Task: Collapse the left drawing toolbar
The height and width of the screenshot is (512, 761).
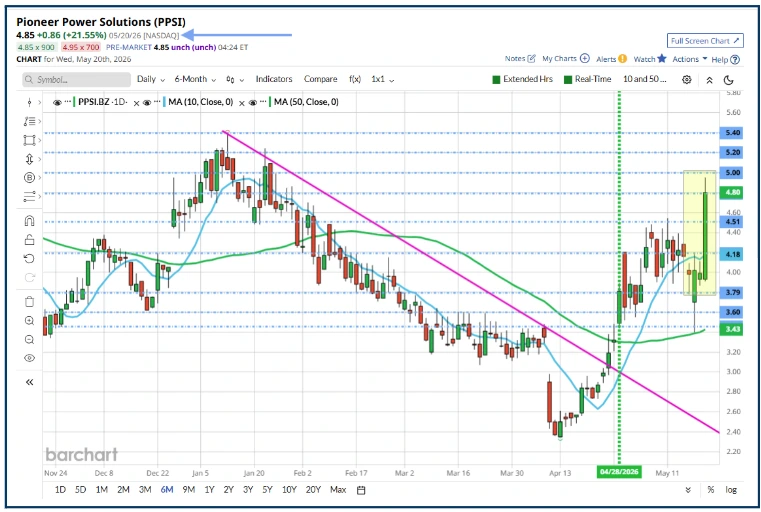Action: pyautogui.click(x=30, y=382)
